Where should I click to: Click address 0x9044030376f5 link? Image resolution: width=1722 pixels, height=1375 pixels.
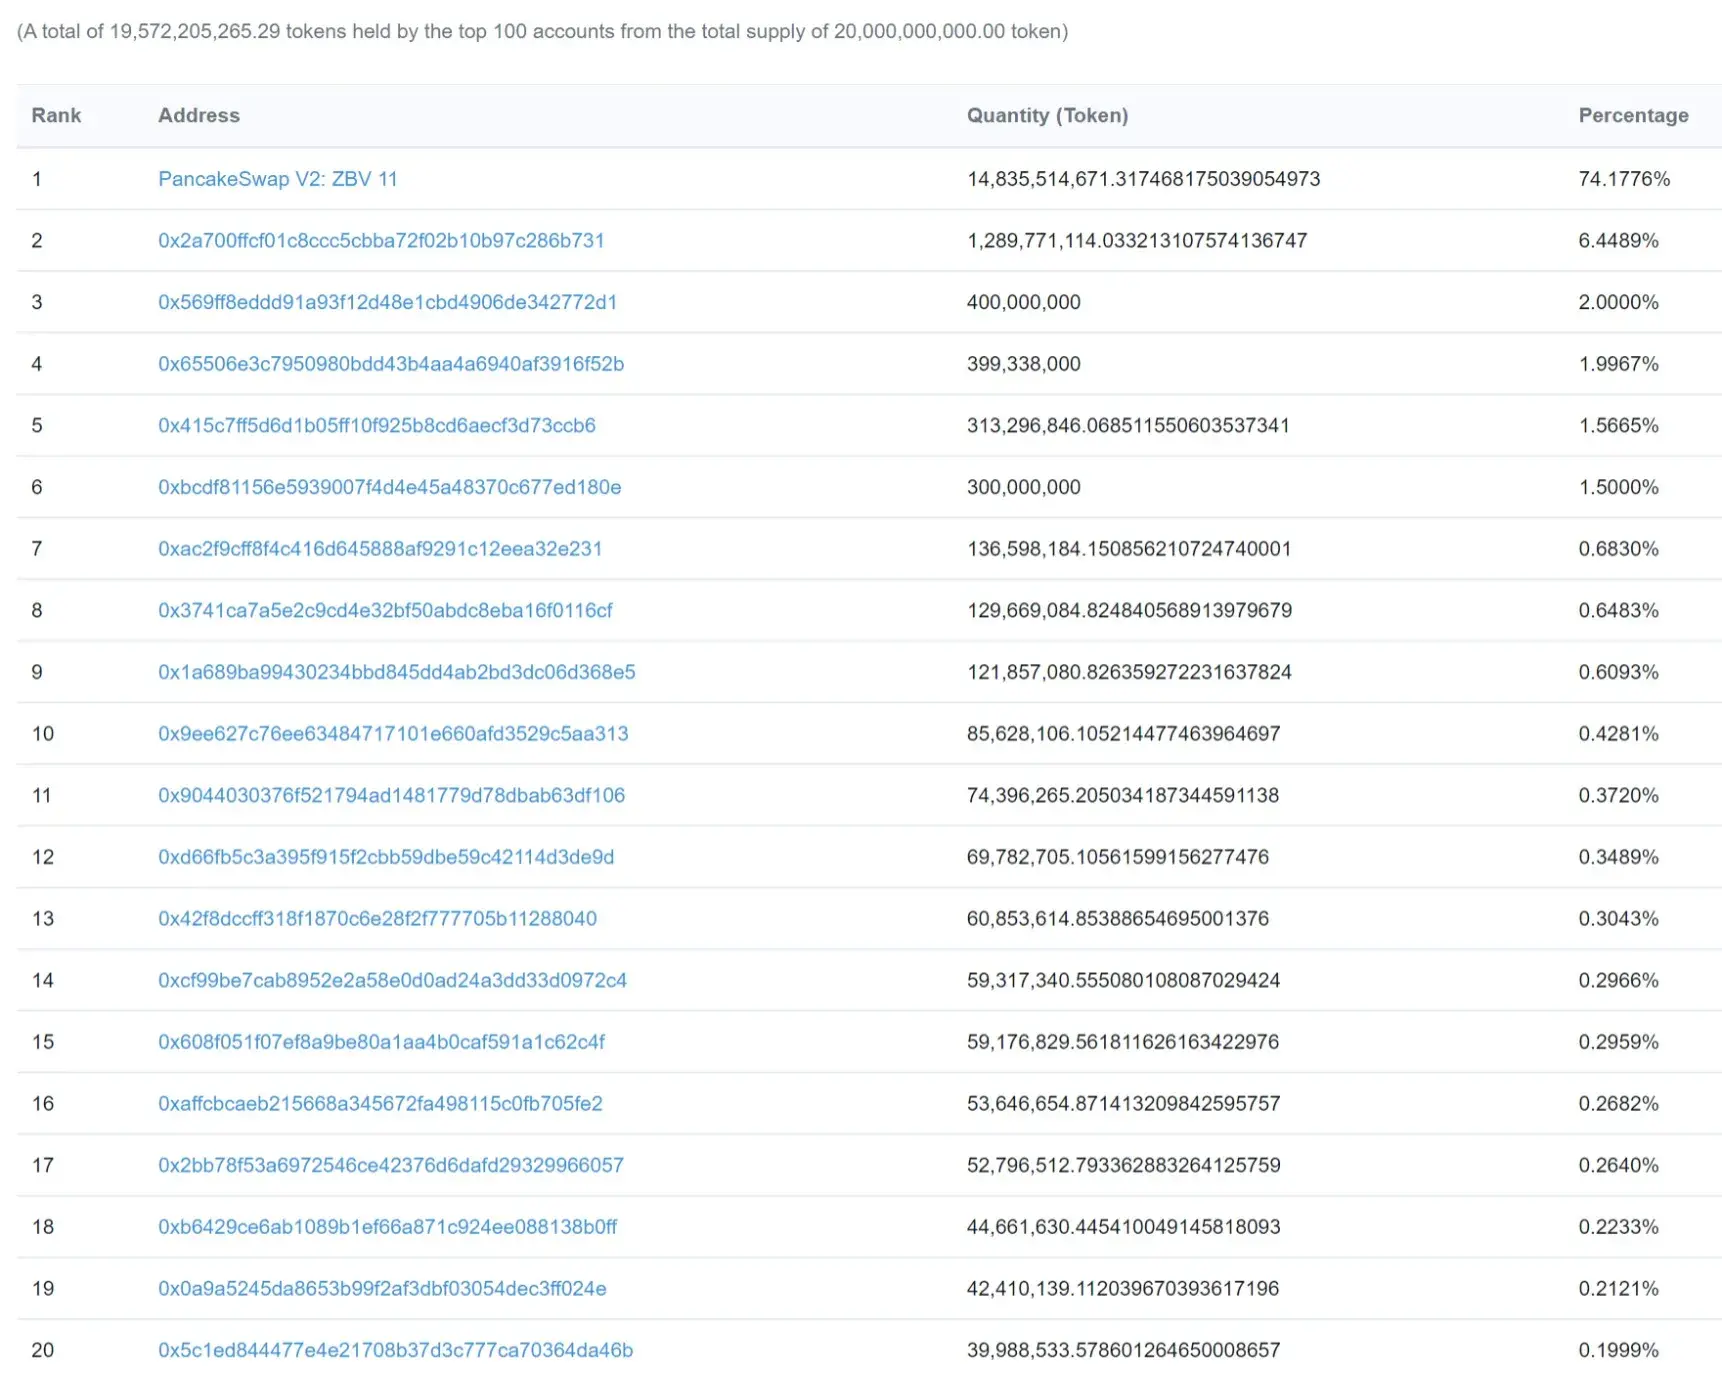point(391,795)
